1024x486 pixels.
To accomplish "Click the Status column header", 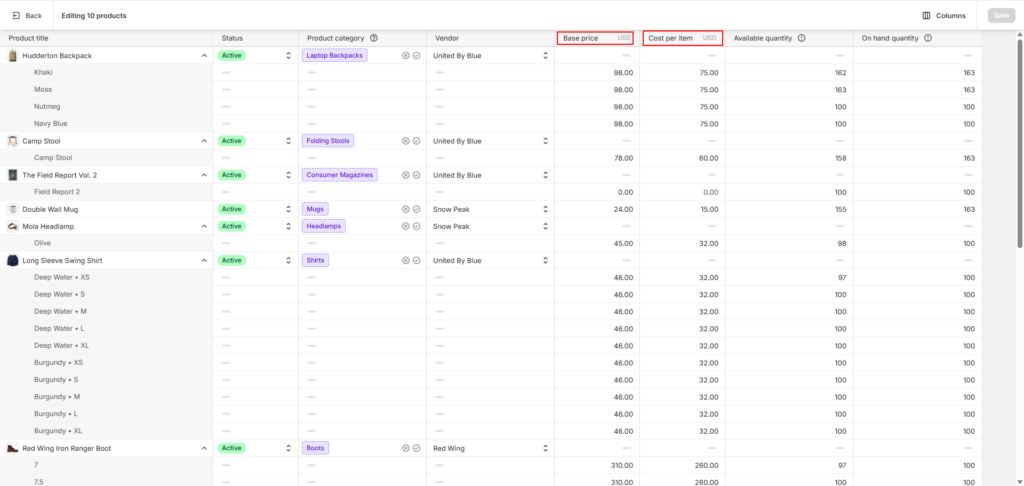I will [x=255, y=39].
